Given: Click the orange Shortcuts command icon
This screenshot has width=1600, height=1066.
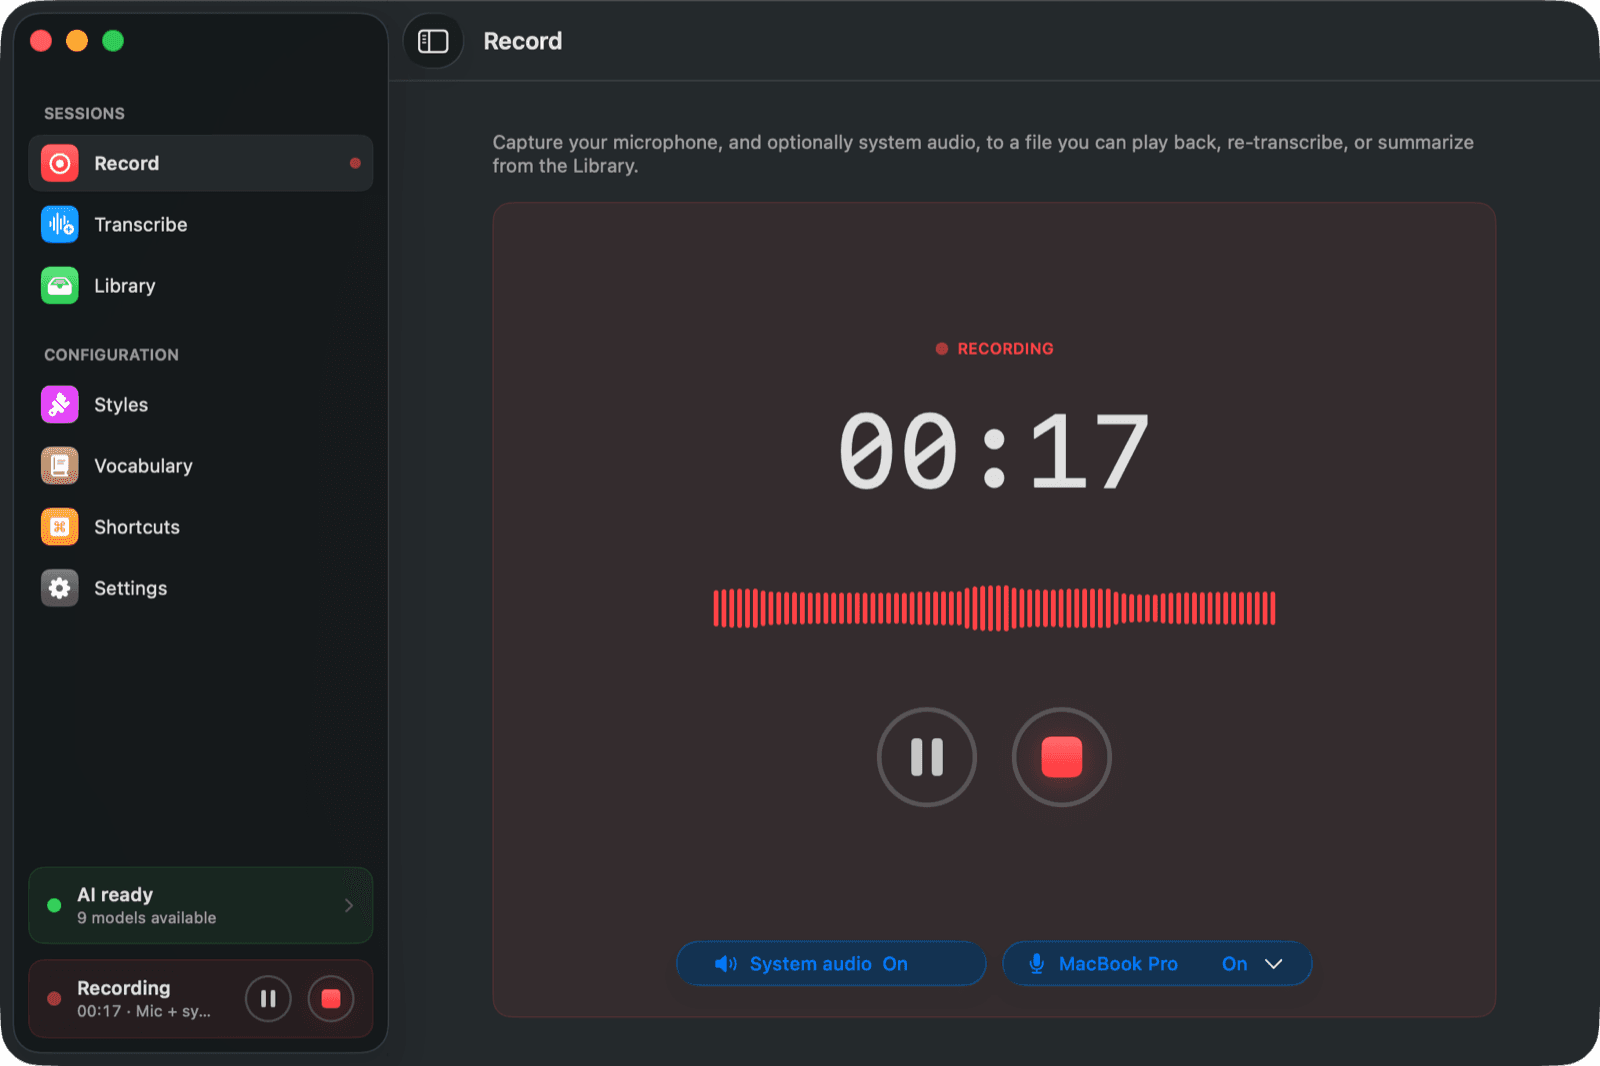Looking at the screenshot, I should point(60,526).
